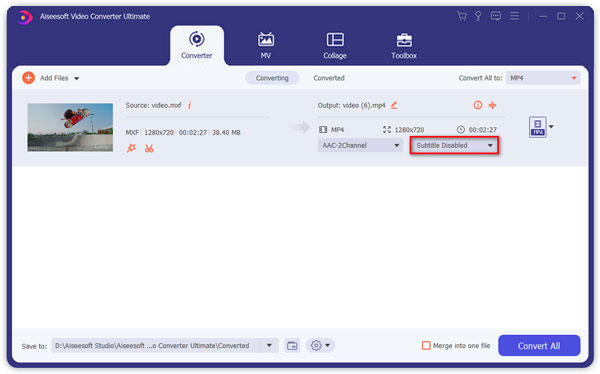This screenshot has width=600, height=374.
Task: Open the shopping cart icon
Action: tap(462, 16)
